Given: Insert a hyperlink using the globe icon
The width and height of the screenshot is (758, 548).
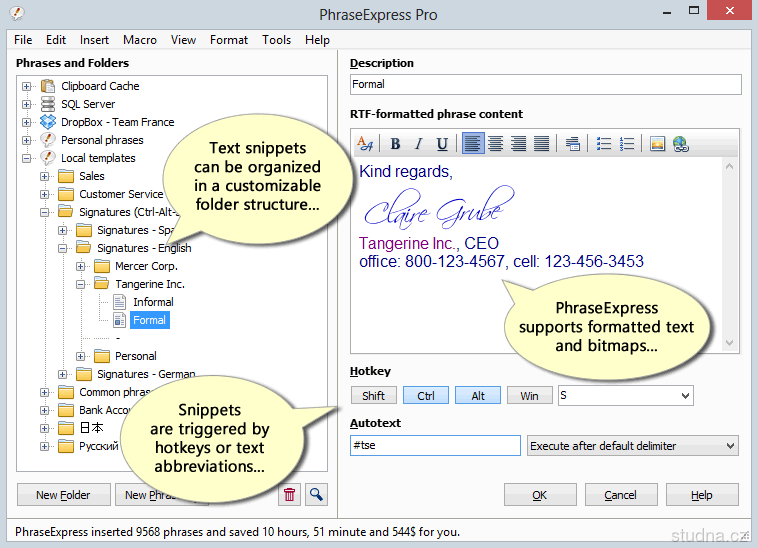Looking at the screenshot, I should 680,144.
